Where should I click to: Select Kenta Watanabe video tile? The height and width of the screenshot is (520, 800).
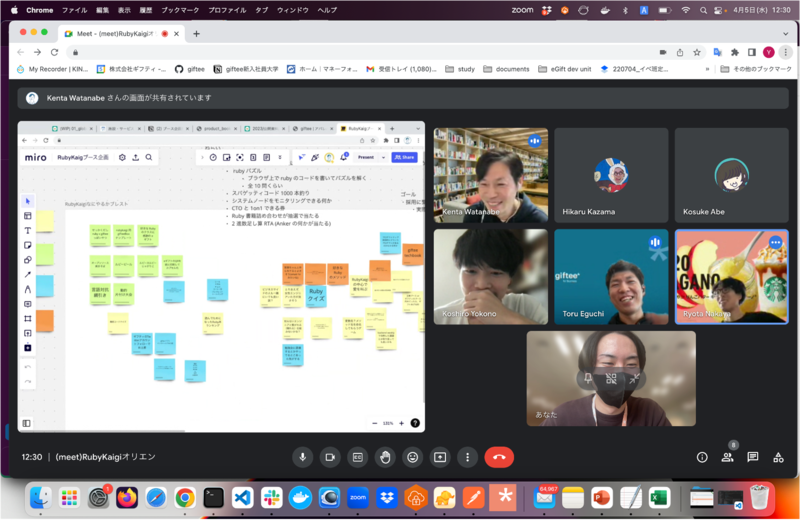491,175
